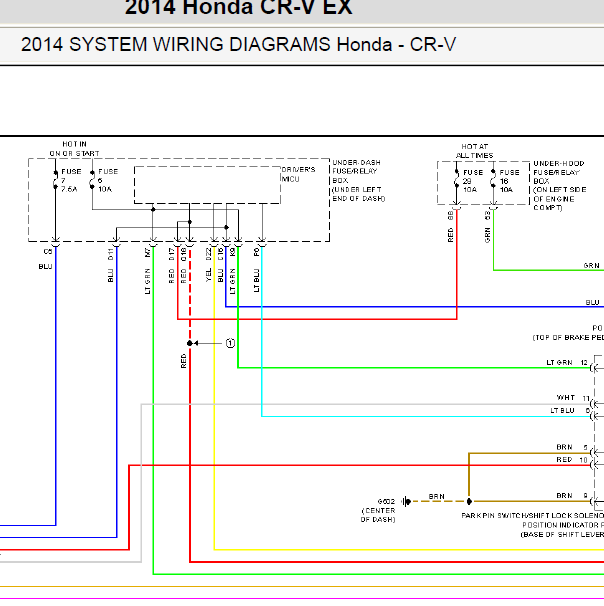The height and width of the screenshot is (606, 604).
Task: Select the Fuse 18 10A label
Action: coord(509,181)
